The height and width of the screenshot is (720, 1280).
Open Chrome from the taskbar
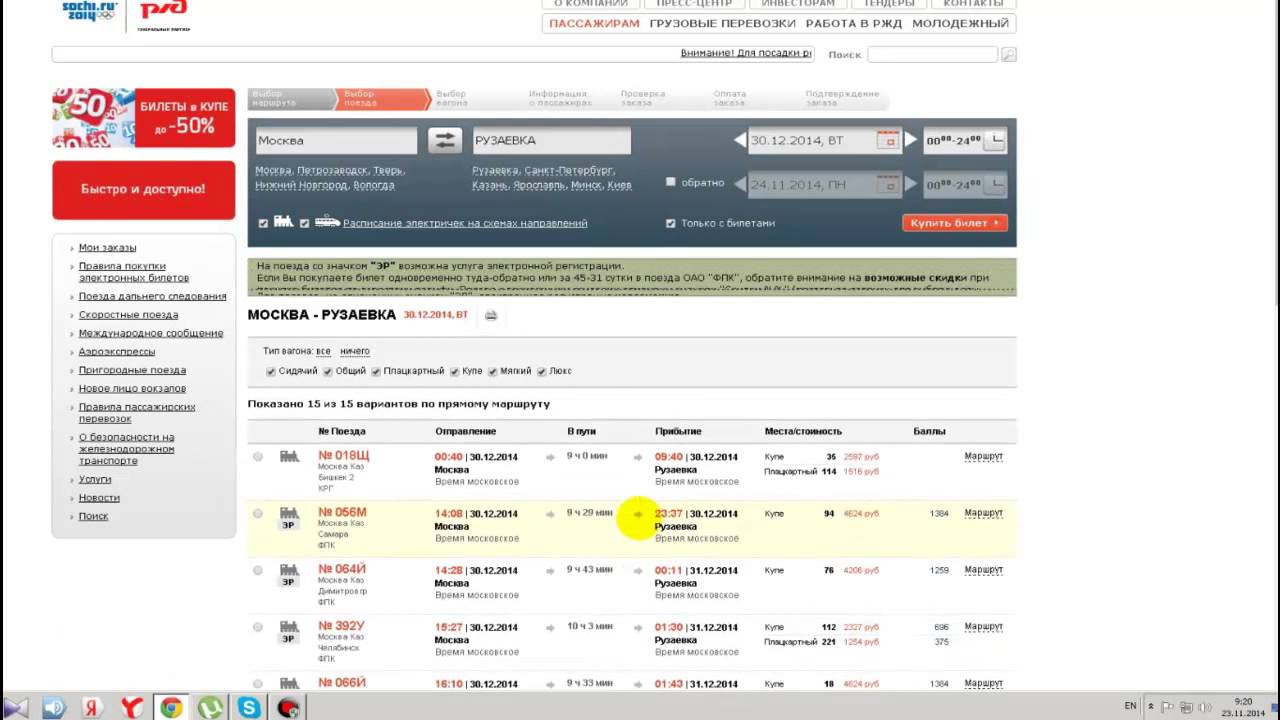[171, 708]
